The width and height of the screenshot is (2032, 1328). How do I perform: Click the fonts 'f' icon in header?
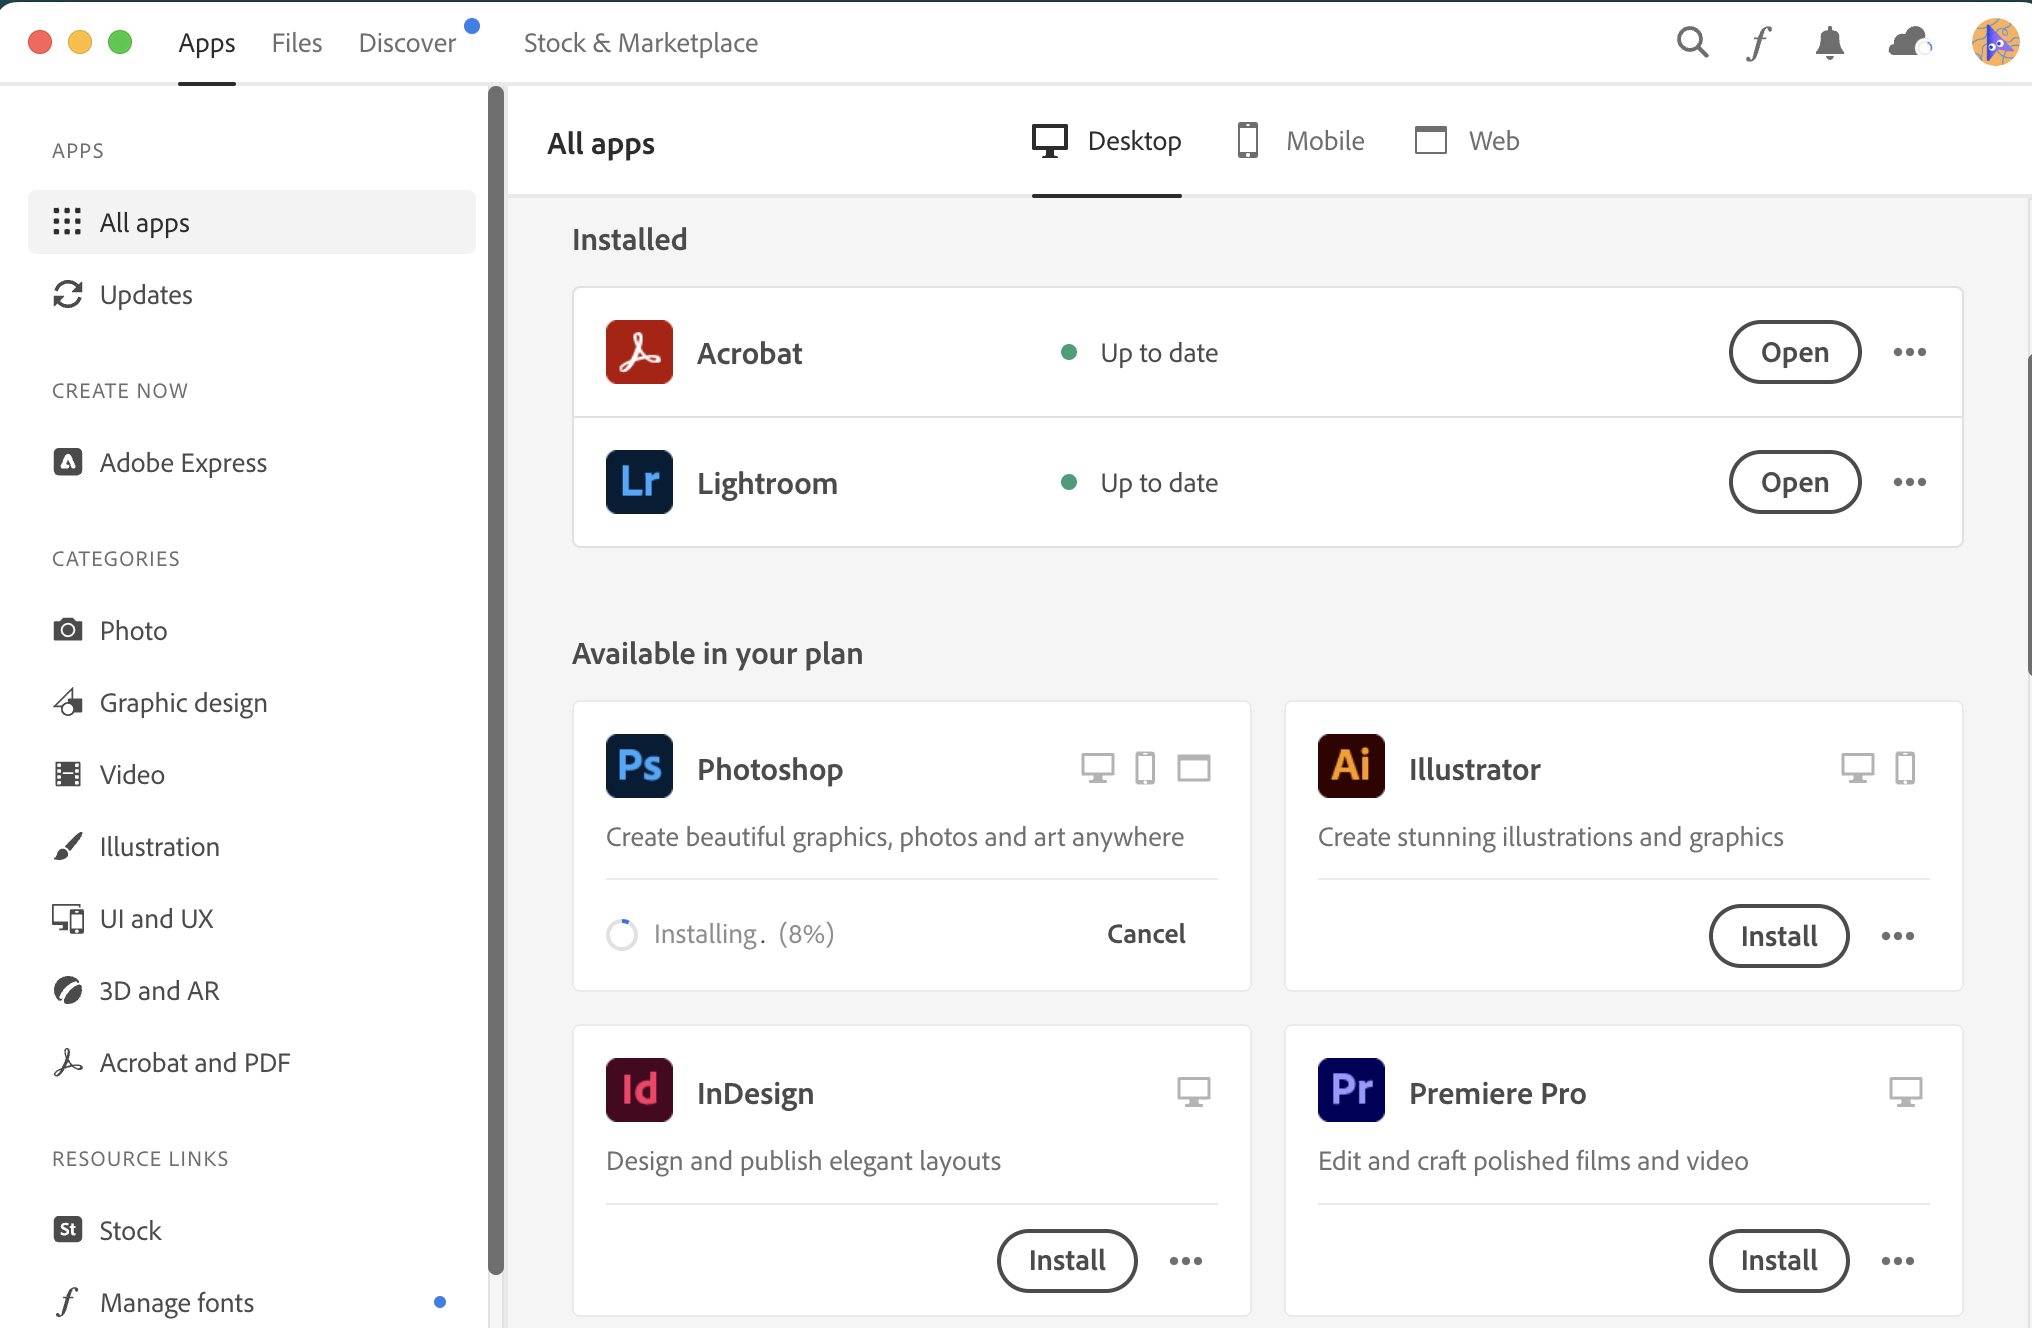click(x=1759, y=43)
